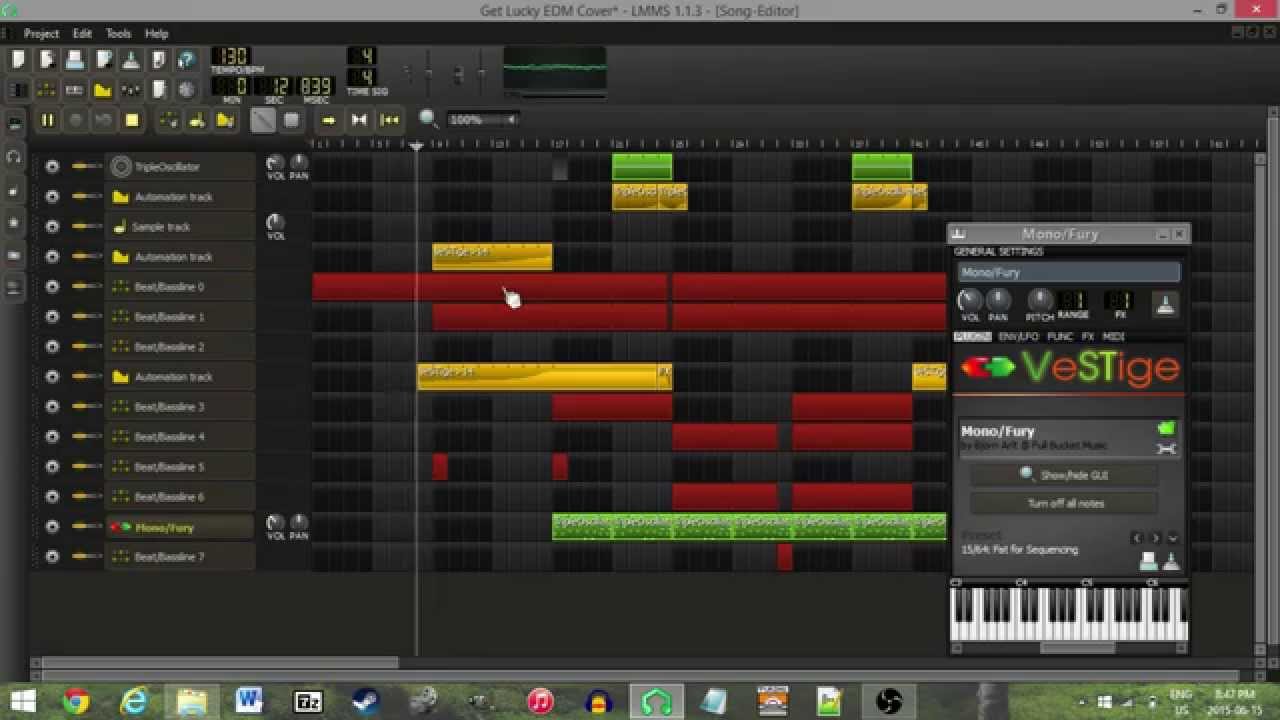This screenshot has height=720, width=1280.
Task: Open Google Chrome from the taskbar
Action: coord(76,701)
